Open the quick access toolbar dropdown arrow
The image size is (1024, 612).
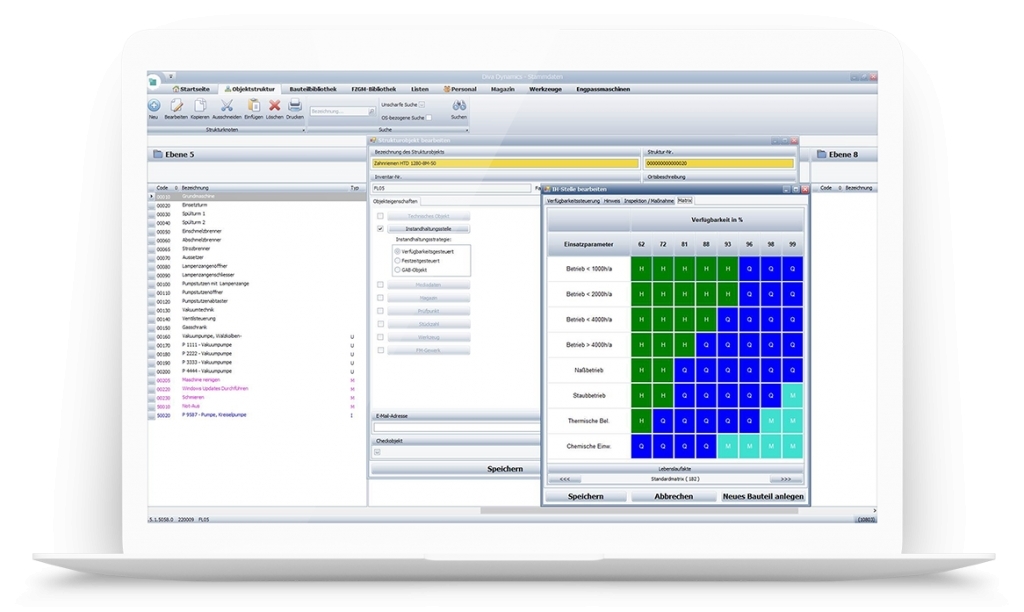point(171,76)
